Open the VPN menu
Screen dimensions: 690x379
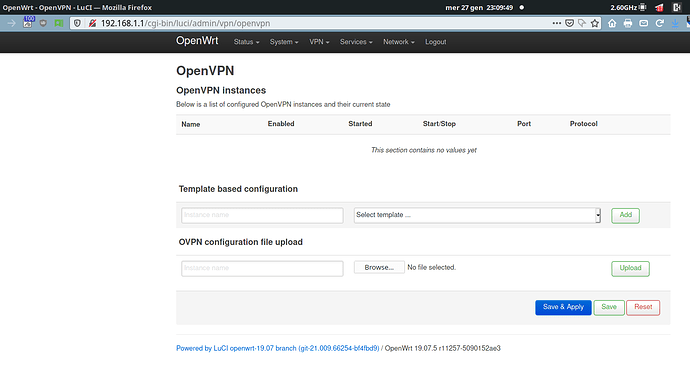tap(319, 42)
